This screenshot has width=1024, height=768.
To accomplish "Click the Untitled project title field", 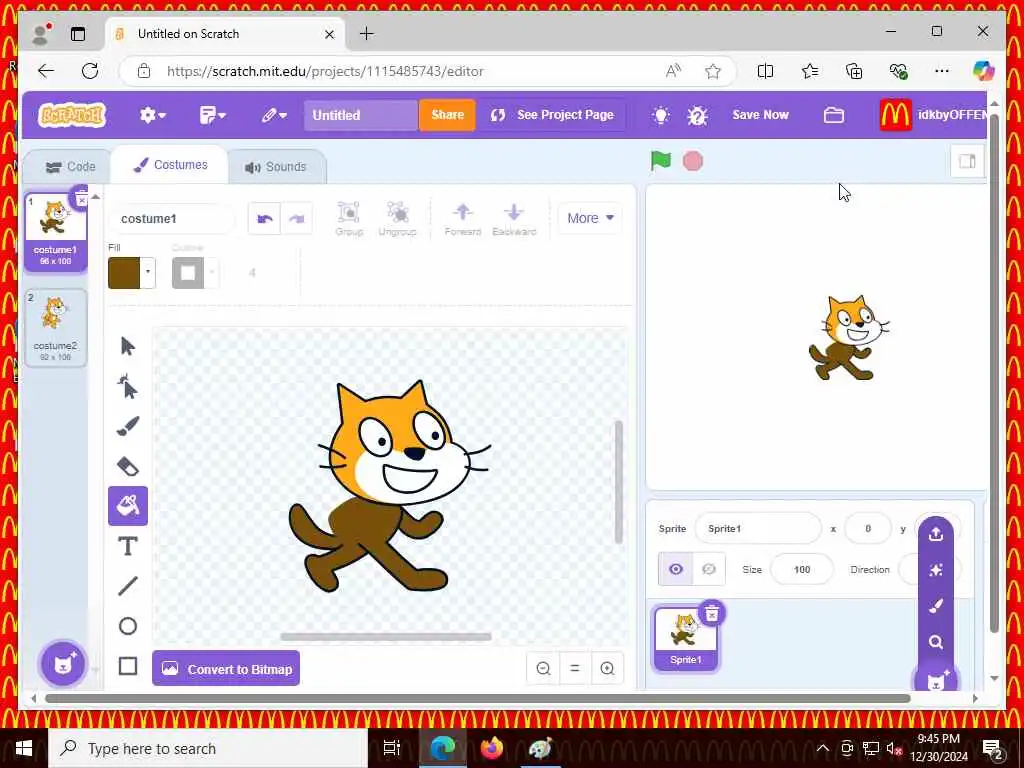I will pyautogui.click(x=360, y=115).
